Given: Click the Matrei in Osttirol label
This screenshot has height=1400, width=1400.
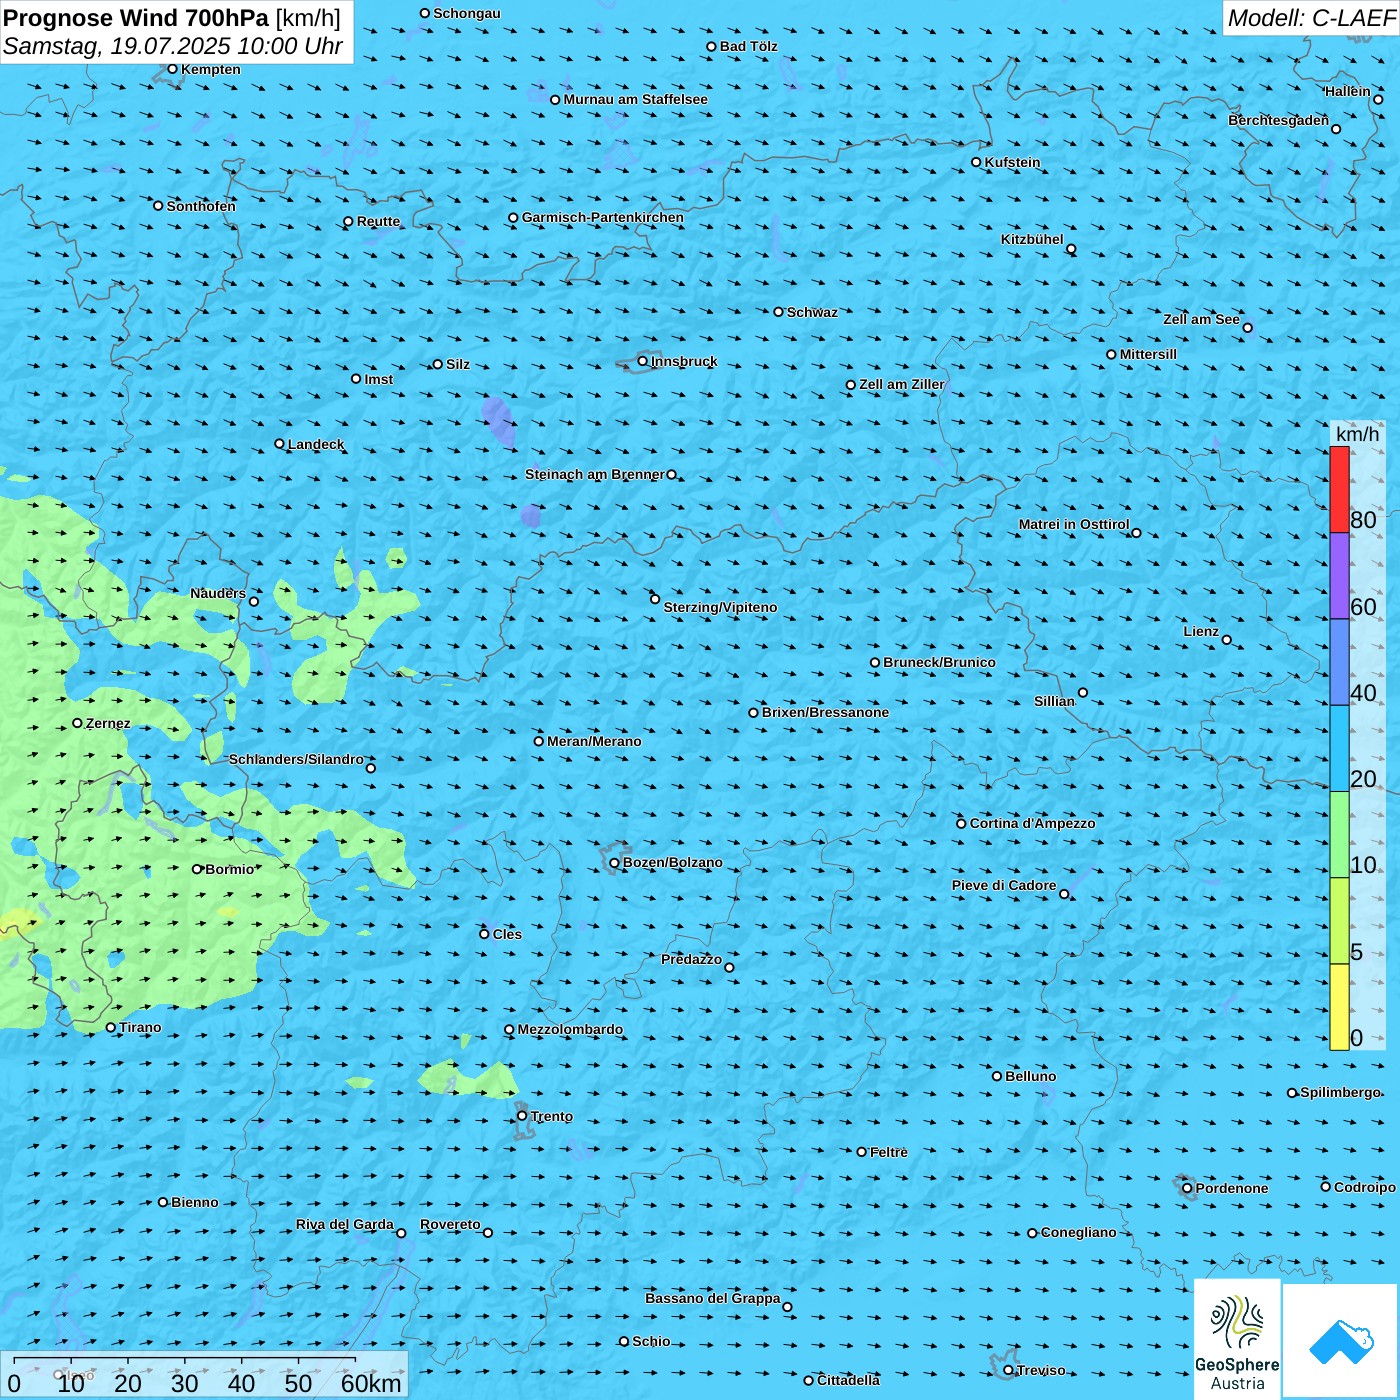Looking at the screenshot, I should pos(1074,524).
